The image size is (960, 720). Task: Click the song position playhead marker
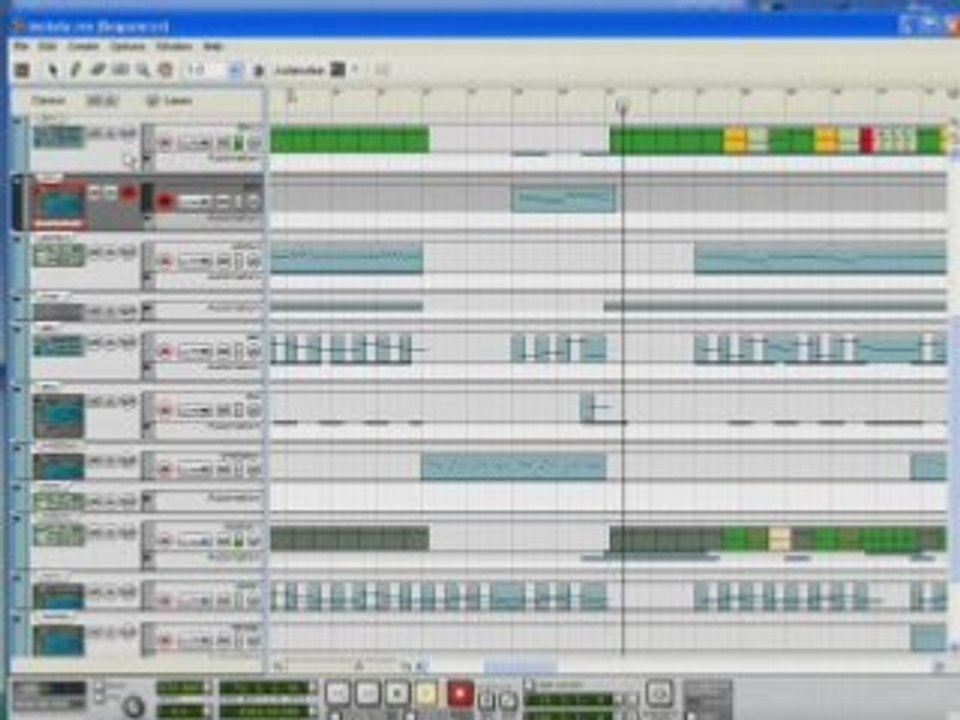point(623,108)
